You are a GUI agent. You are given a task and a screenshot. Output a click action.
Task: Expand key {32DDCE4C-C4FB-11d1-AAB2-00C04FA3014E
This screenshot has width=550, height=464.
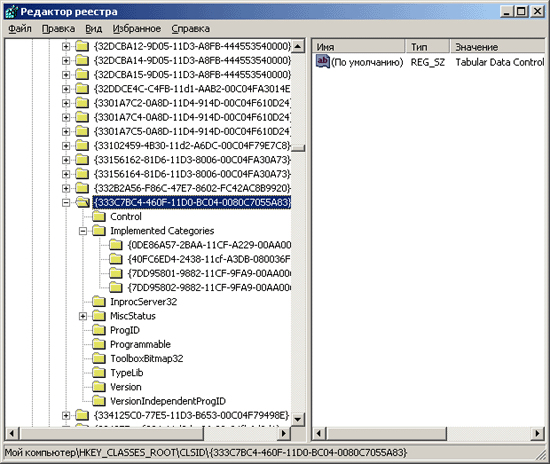coord(66,89)
